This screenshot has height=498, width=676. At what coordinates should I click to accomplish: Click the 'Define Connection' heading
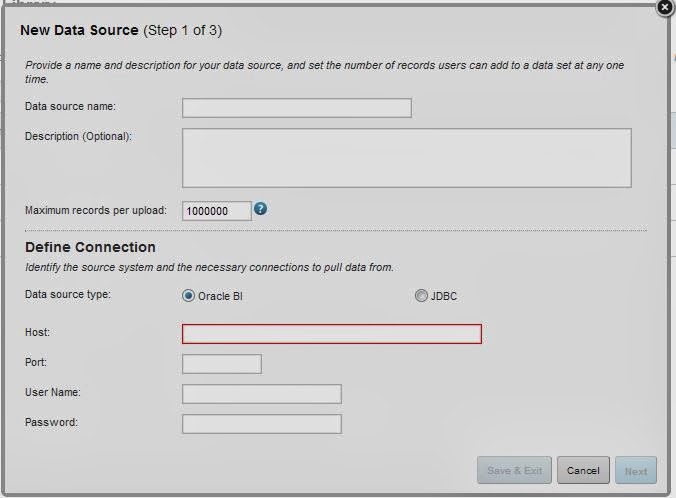tap(91, 247)
